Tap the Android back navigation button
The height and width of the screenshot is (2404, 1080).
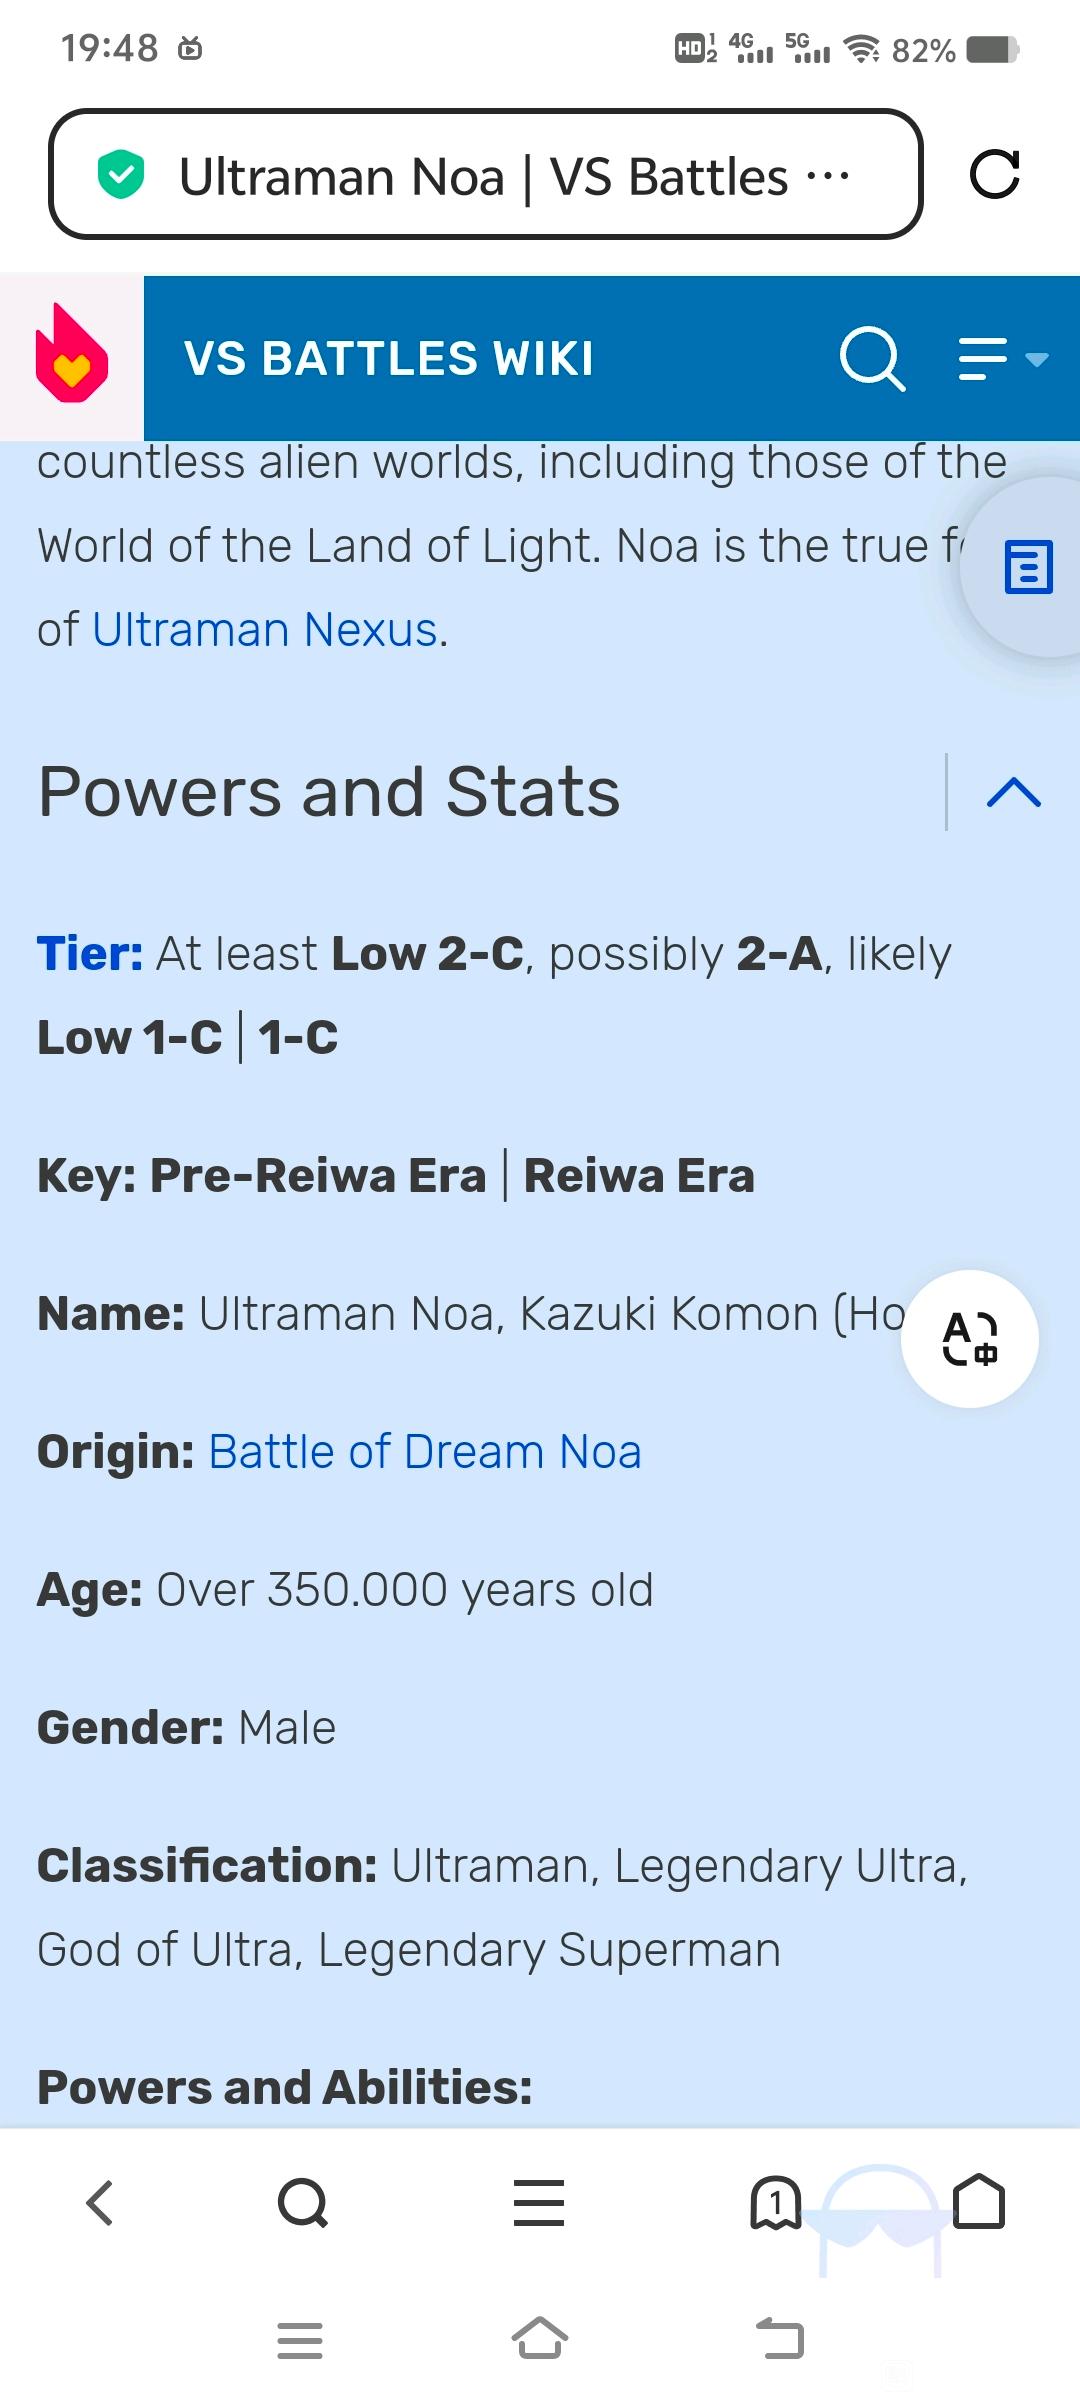pos(780,2338)
